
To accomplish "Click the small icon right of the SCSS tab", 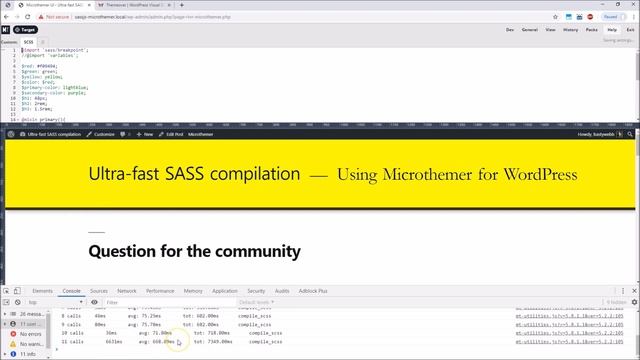I will pyautogui.click(x=42, y=42).
